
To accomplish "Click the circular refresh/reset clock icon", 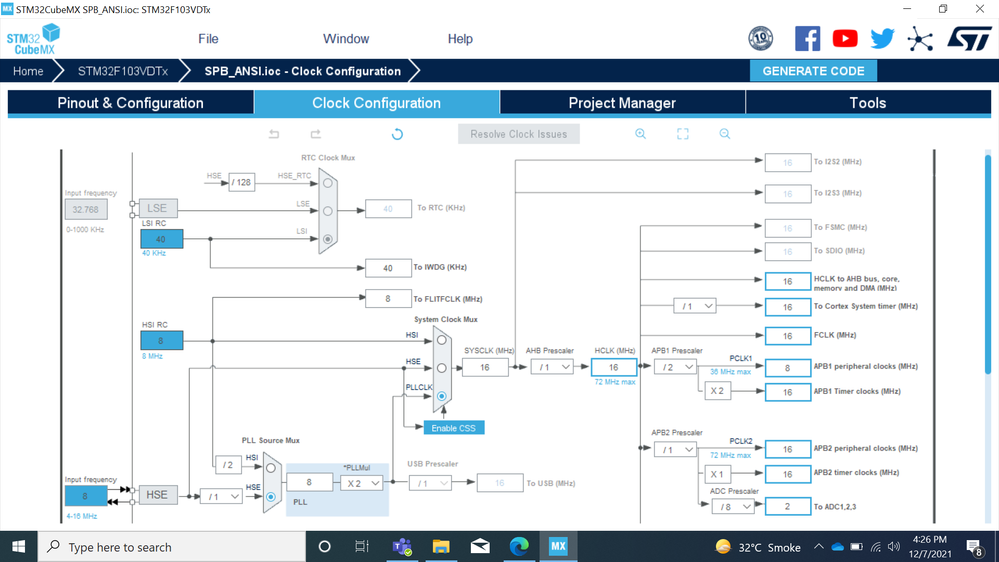I will pyautogui.click(x=397, y=134).
